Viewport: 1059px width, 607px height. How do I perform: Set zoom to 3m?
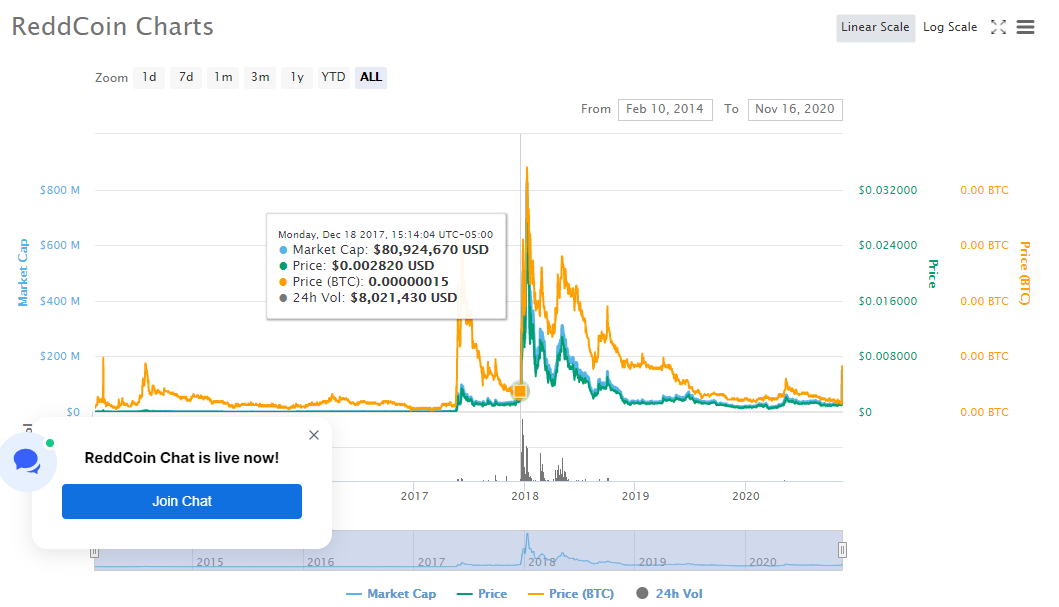pyautogui.click(x=260, y=77)
